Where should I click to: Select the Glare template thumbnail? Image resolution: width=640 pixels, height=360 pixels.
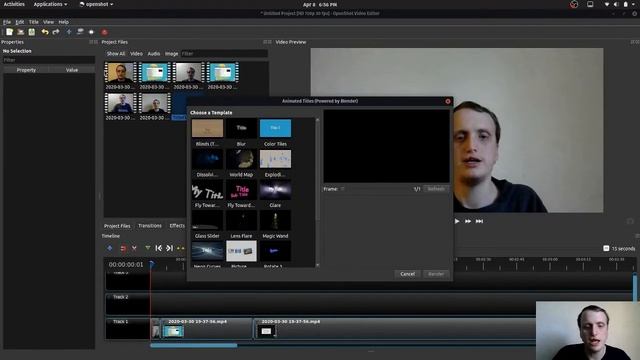(276, 190)
